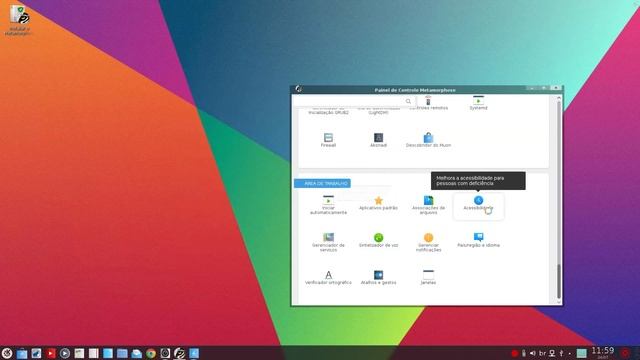Screen dimensions: 640x360
Task: Open Associações de arquivos module
Action: click(428, 205)
